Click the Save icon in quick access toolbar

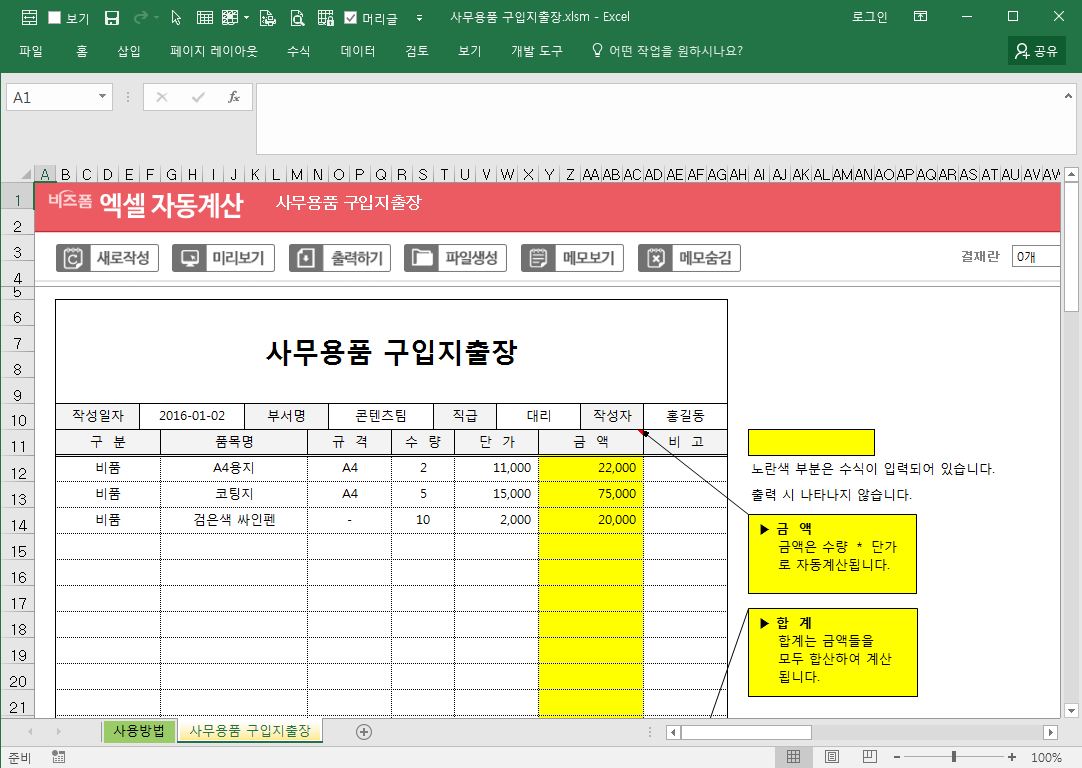click(x=112, y=18)
